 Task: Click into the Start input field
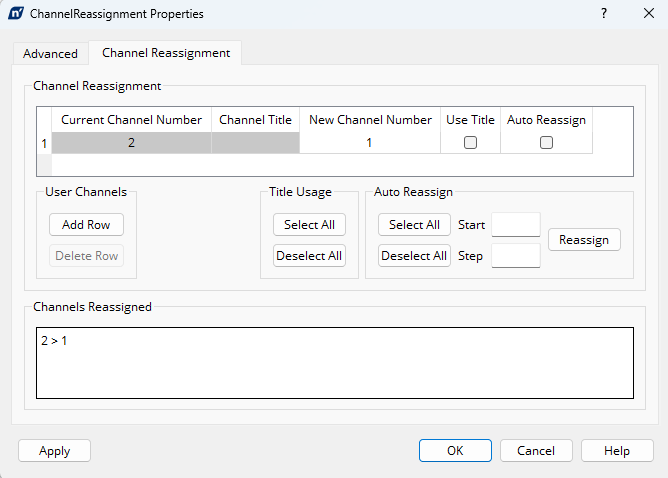(x=516, y=225)
